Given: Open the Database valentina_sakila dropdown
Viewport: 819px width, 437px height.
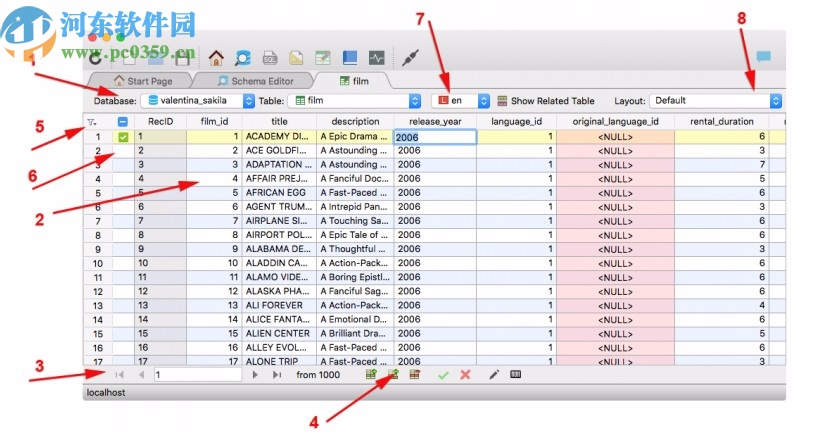Looking at the screenshot, I should [197, 100].
